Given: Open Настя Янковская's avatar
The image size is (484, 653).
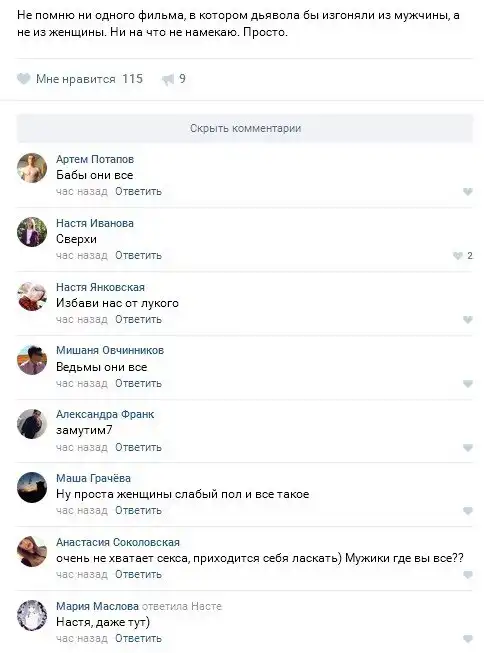Looking at the screenshot, I should 32,296.
